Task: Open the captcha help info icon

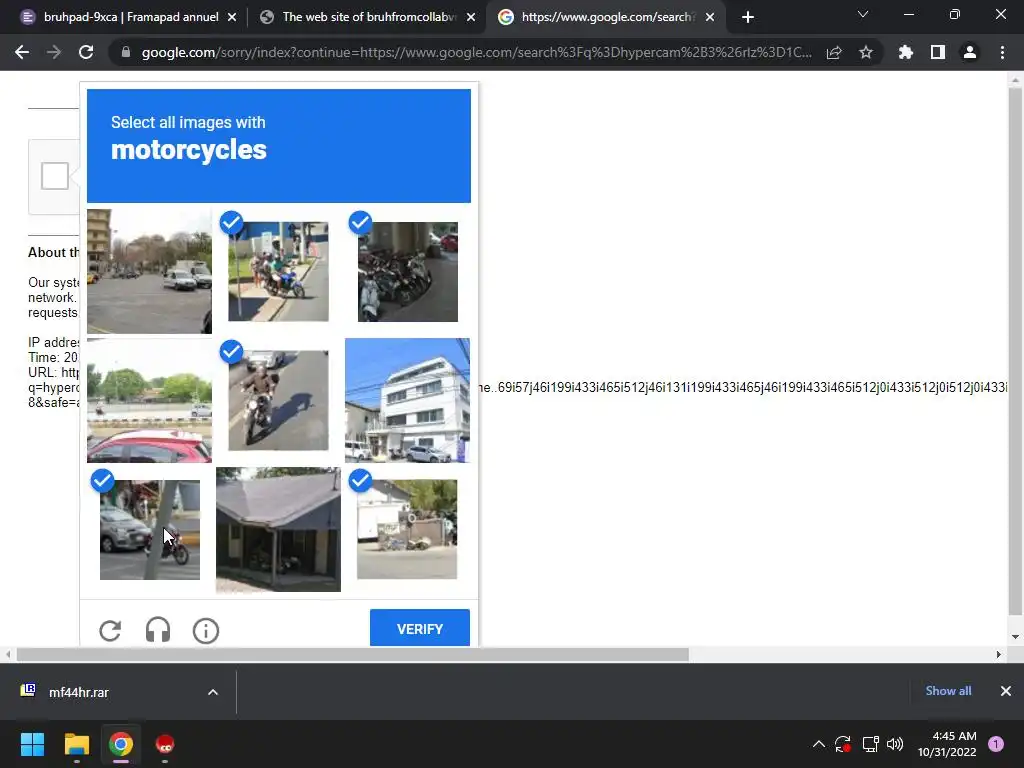Action: coord(206,631)
